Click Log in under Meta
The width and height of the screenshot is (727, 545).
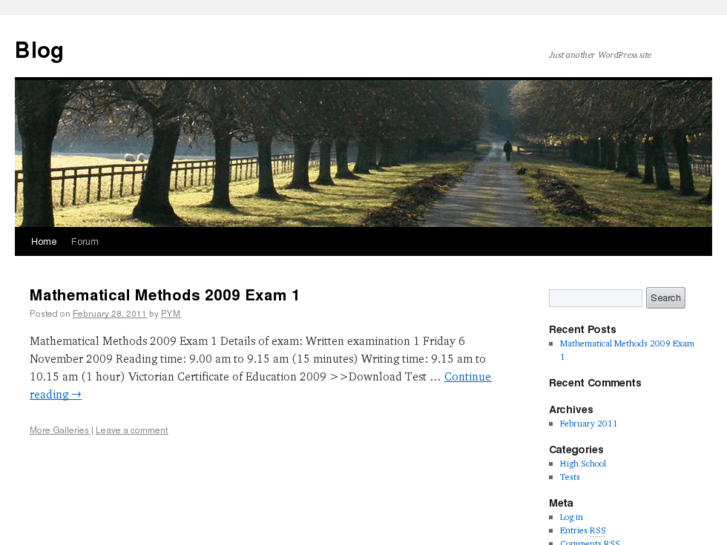(571, 517)
